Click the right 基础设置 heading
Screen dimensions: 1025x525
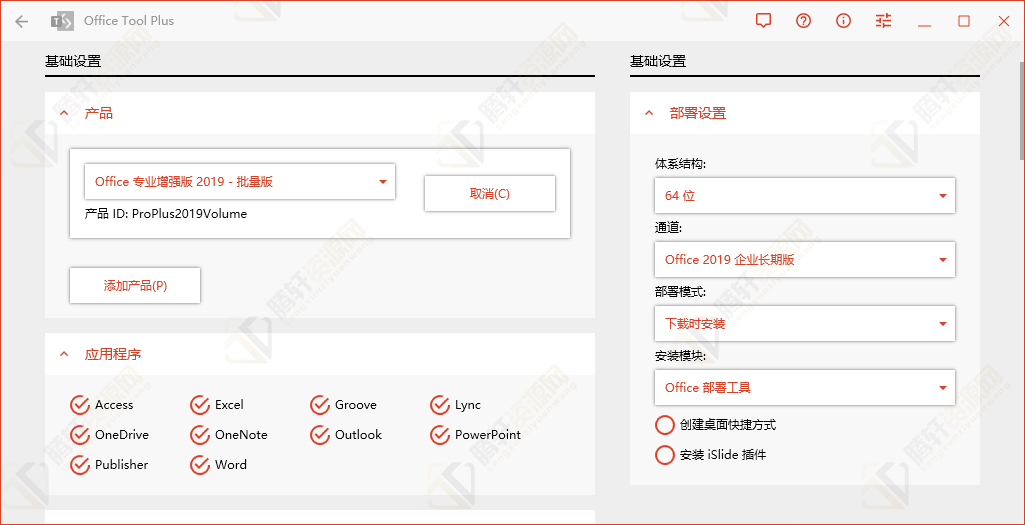click(x=658, y=62)
